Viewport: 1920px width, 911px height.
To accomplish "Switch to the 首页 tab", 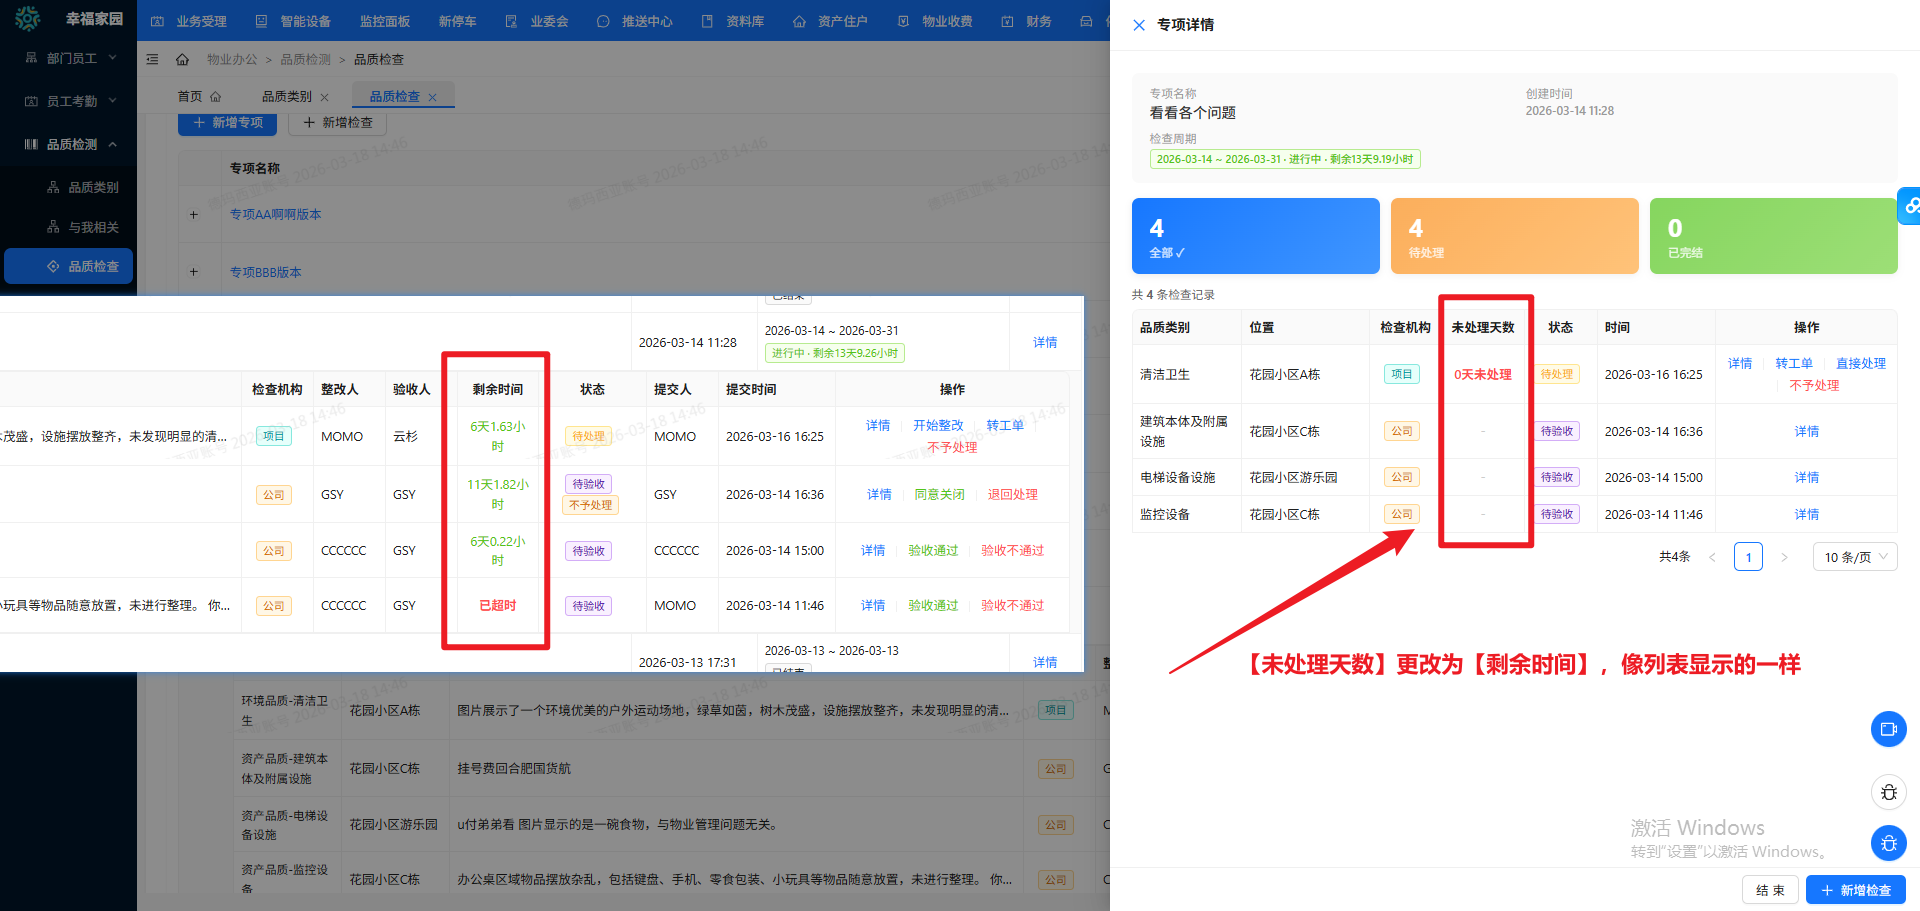I will tap(190, 97).
